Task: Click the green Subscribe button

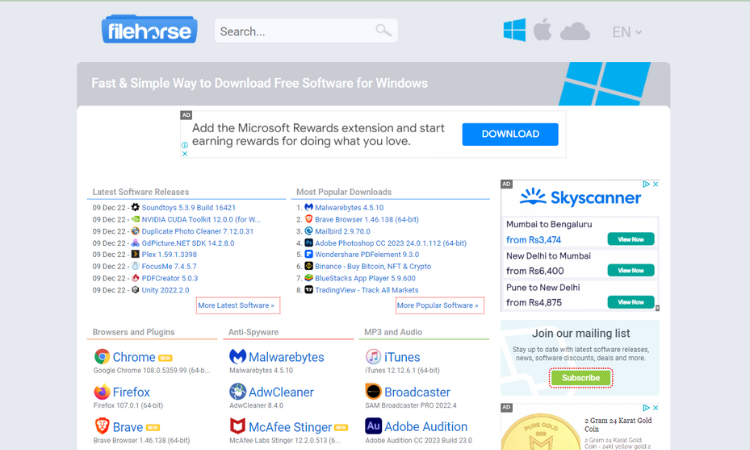Action: [581, 378]
